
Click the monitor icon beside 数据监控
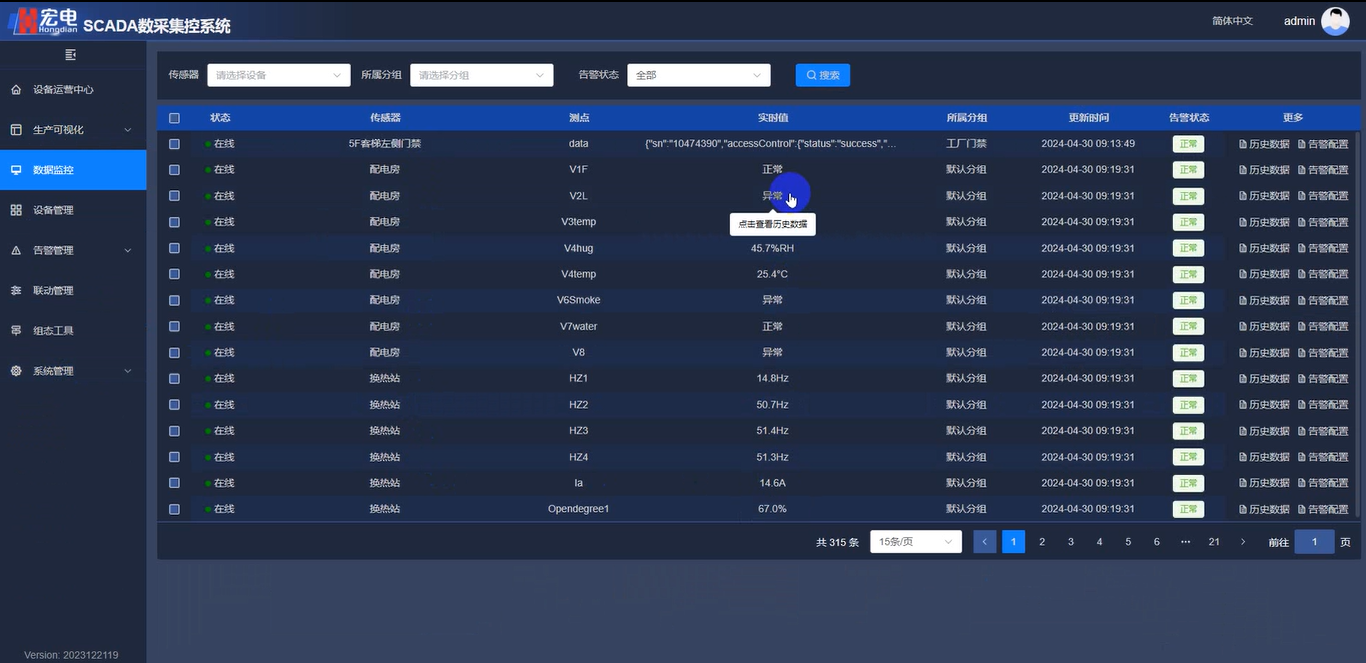coord(16,170)
